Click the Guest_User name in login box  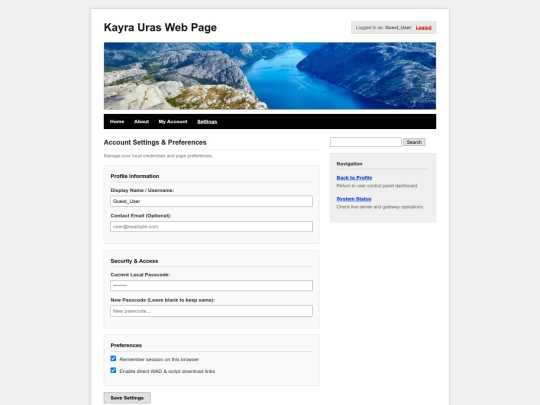[398, 28]
